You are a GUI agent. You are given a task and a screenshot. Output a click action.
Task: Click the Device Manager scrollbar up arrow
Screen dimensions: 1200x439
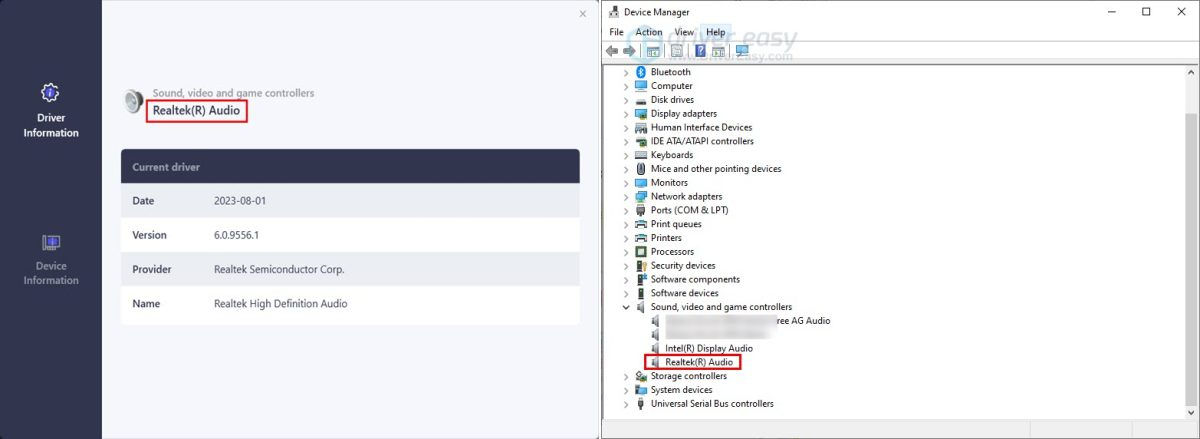pos(1191,73)
